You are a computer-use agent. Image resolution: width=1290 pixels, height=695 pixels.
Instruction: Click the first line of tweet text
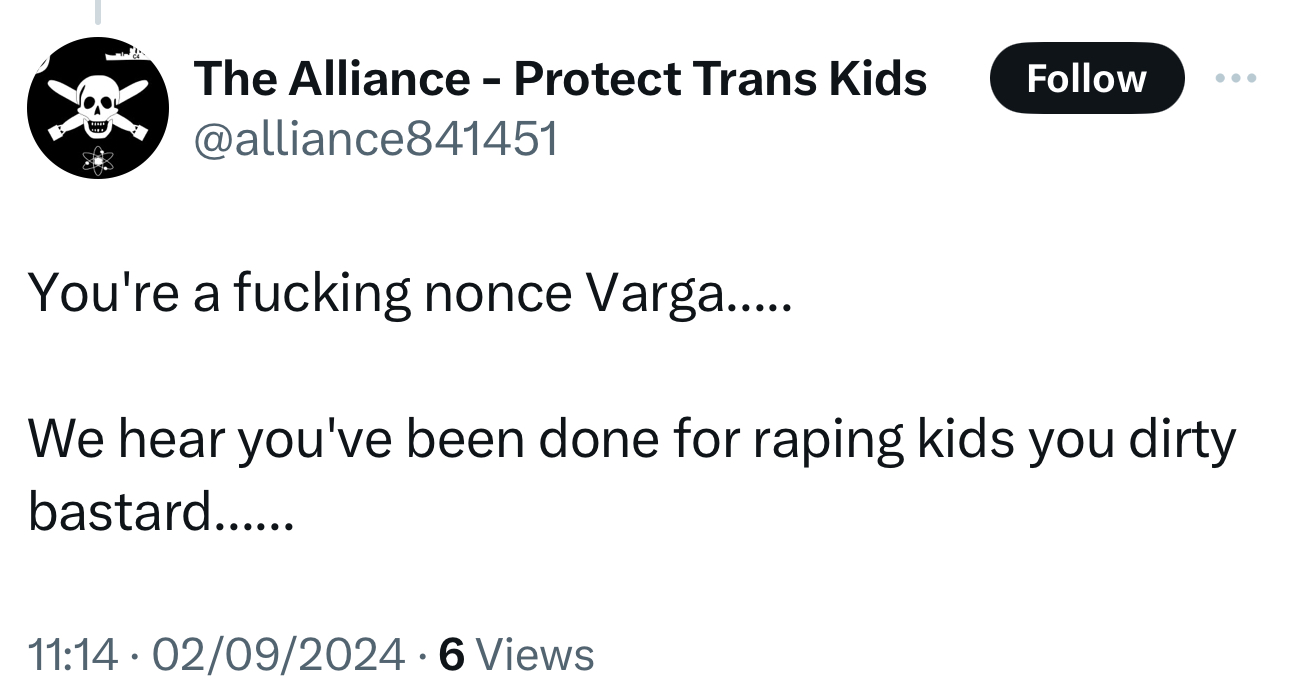(x=410, y=293)
